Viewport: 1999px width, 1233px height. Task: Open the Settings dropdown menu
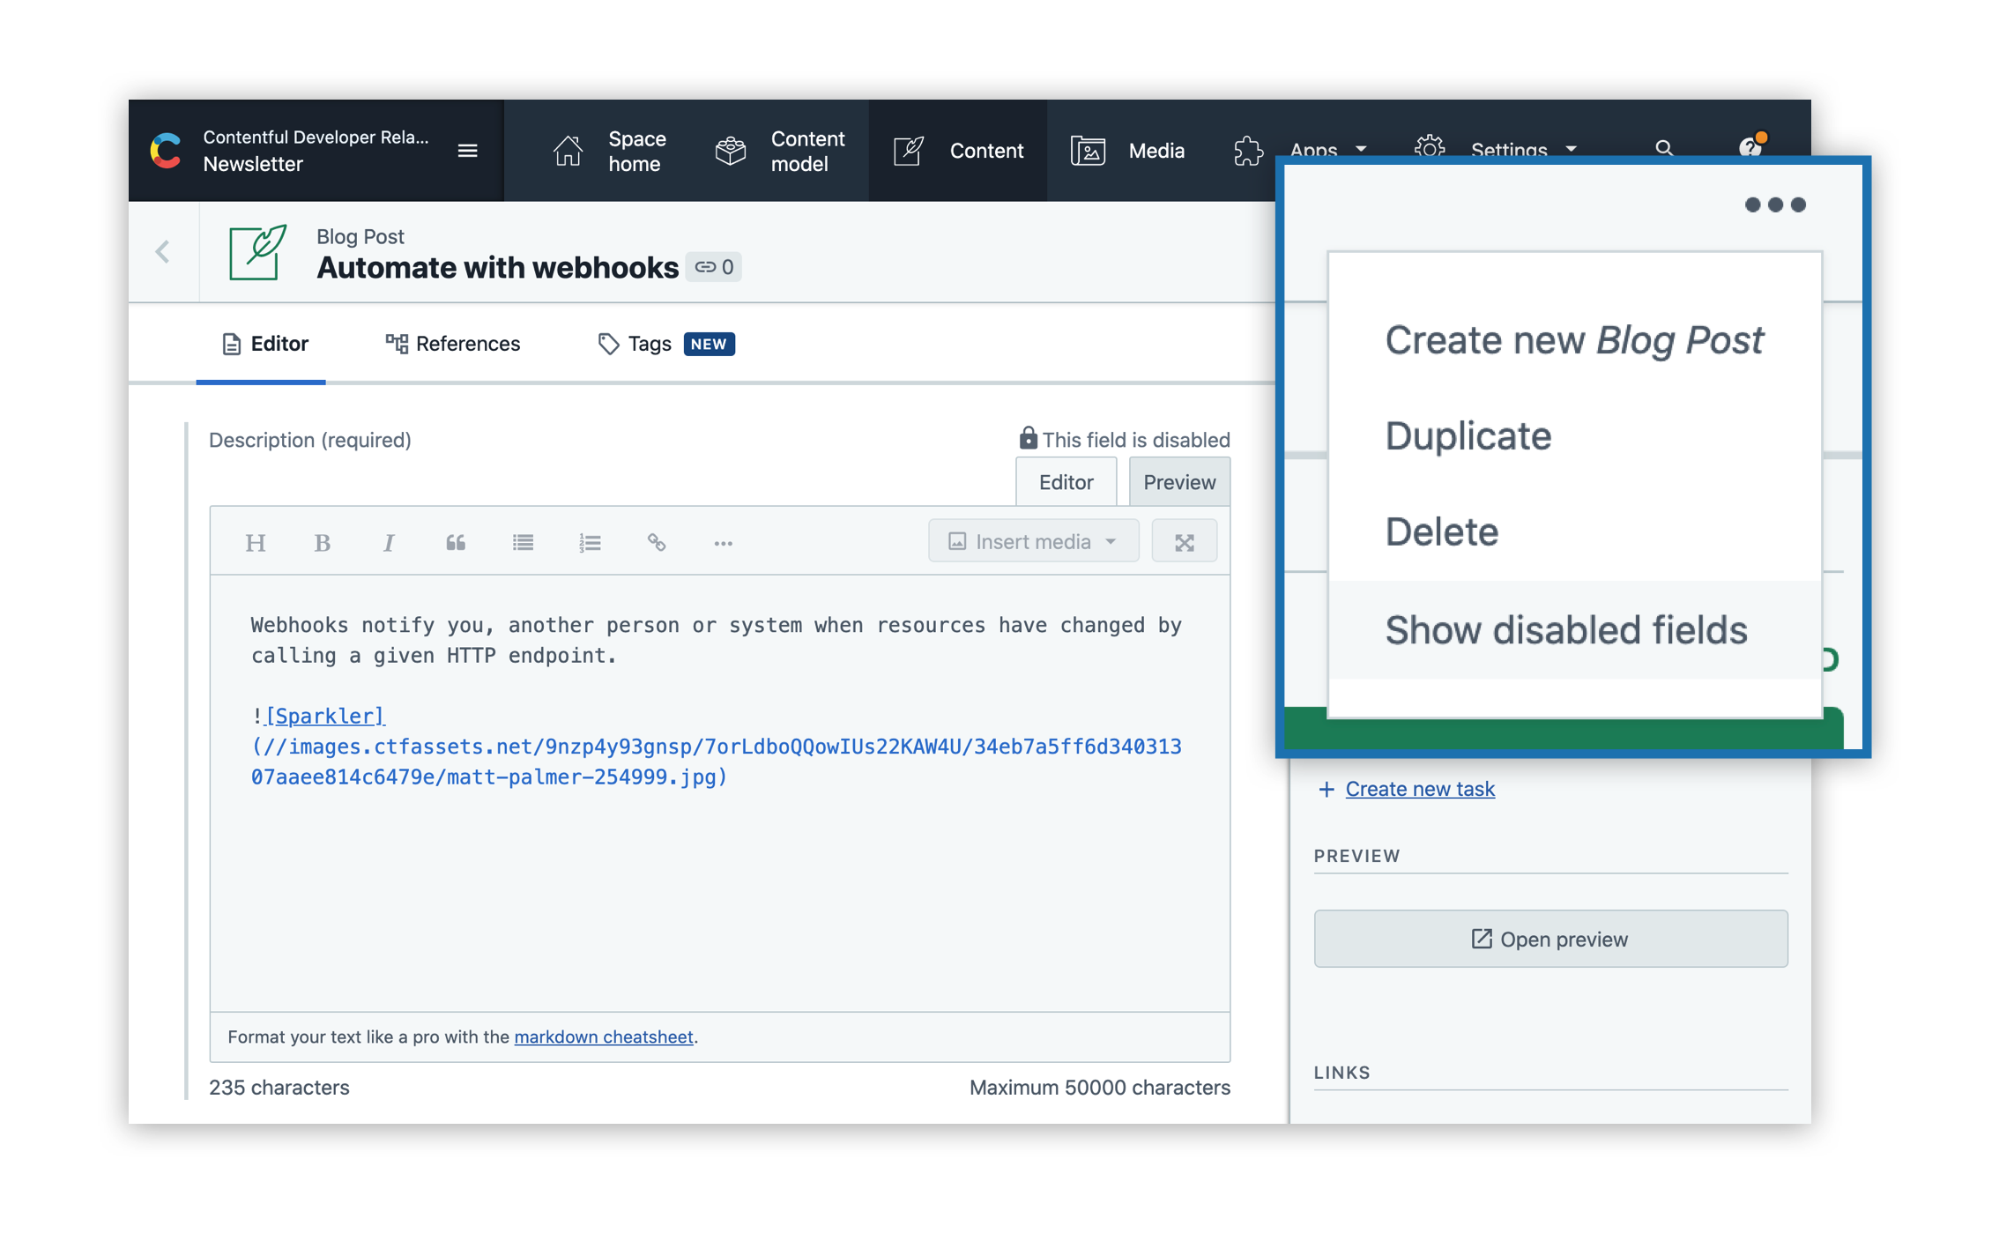coord(1507,147)
